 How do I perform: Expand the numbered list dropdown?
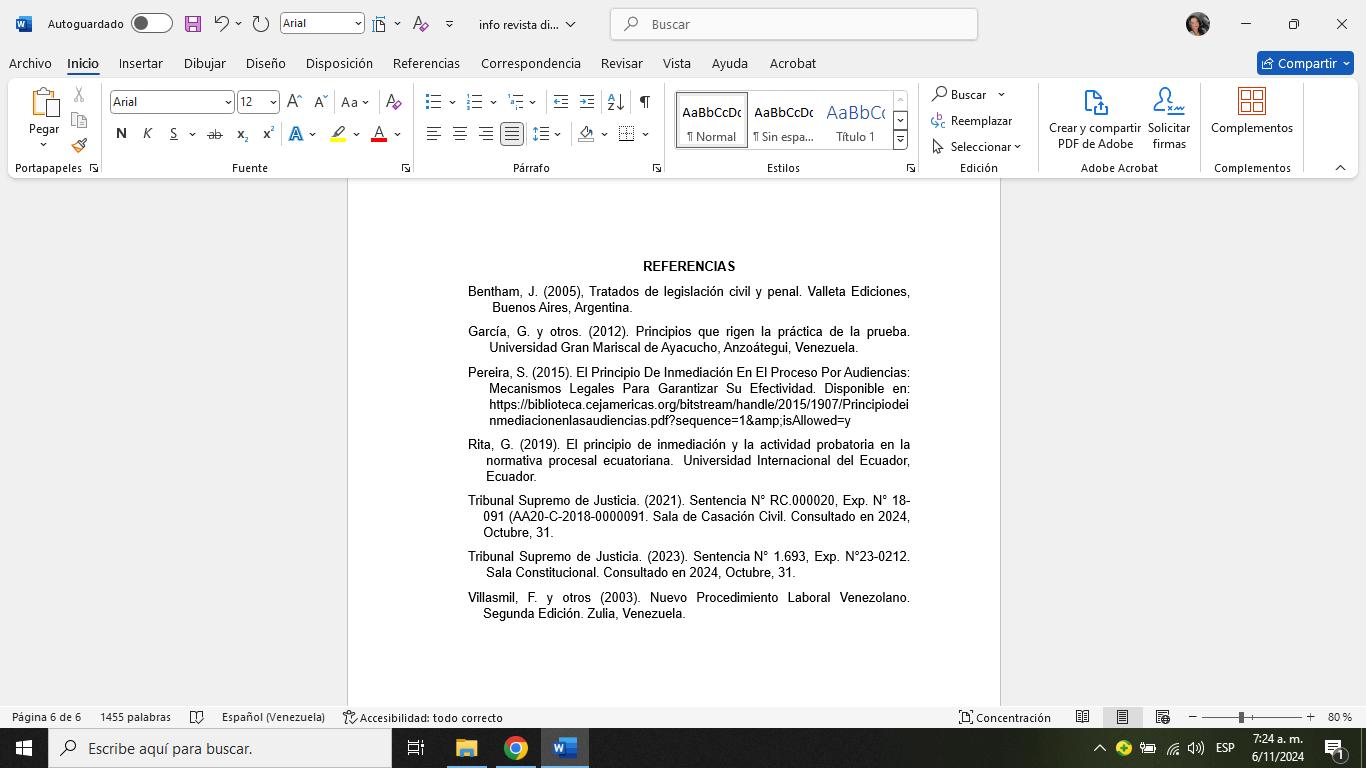pyautogui.click(x=493, y=102)
